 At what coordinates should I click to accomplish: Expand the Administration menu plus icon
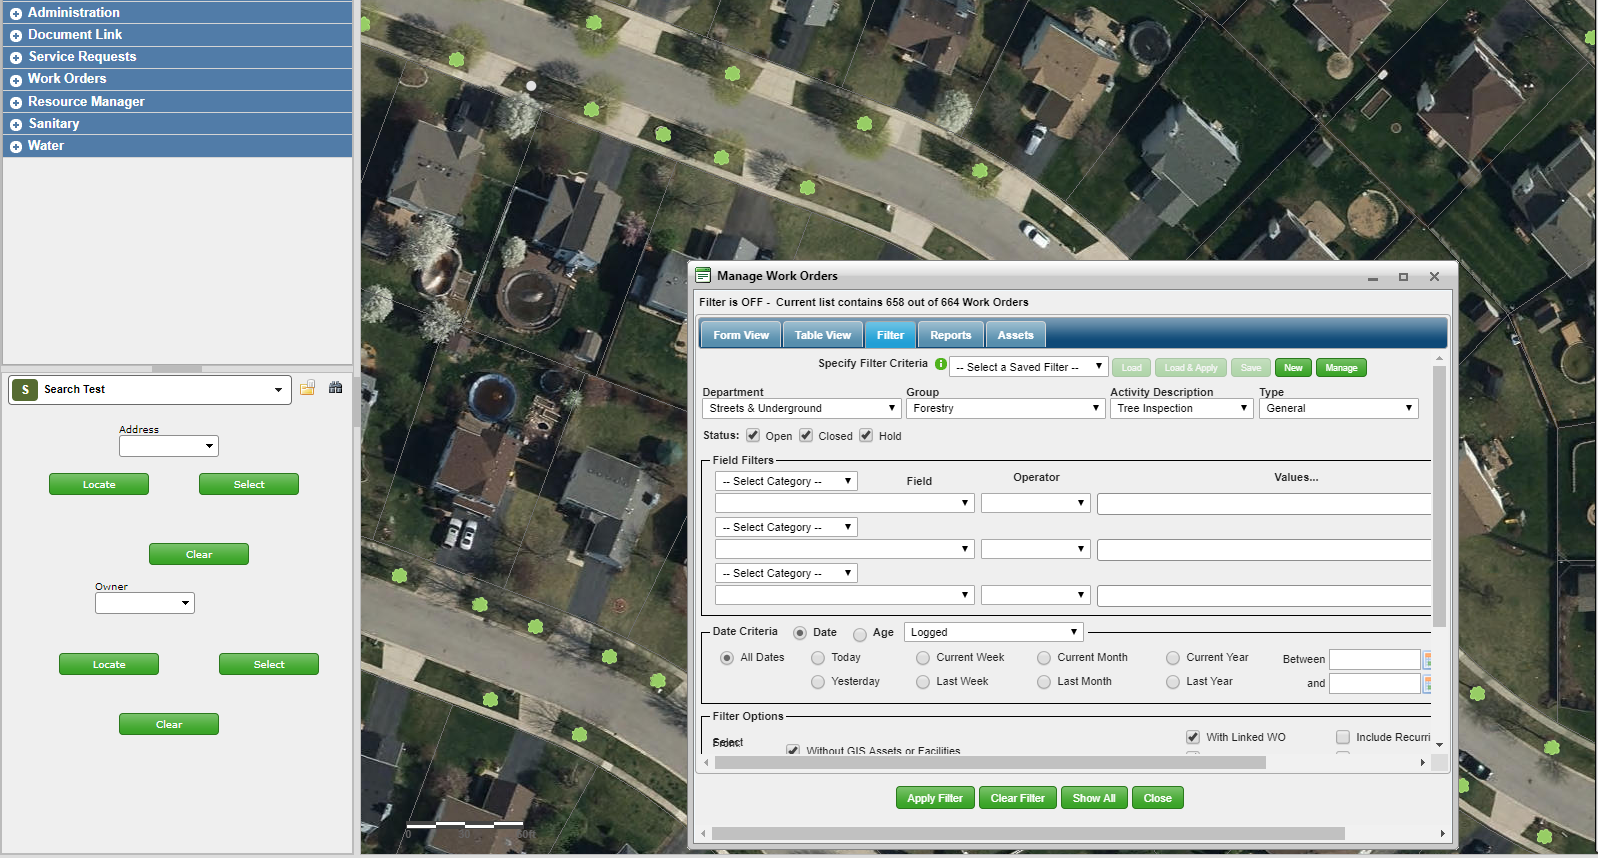coord(16,14)
